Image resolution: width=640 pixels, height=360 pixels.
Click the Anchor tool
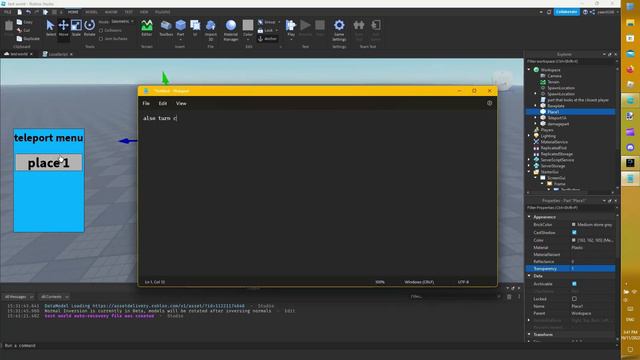coord(267,39)
